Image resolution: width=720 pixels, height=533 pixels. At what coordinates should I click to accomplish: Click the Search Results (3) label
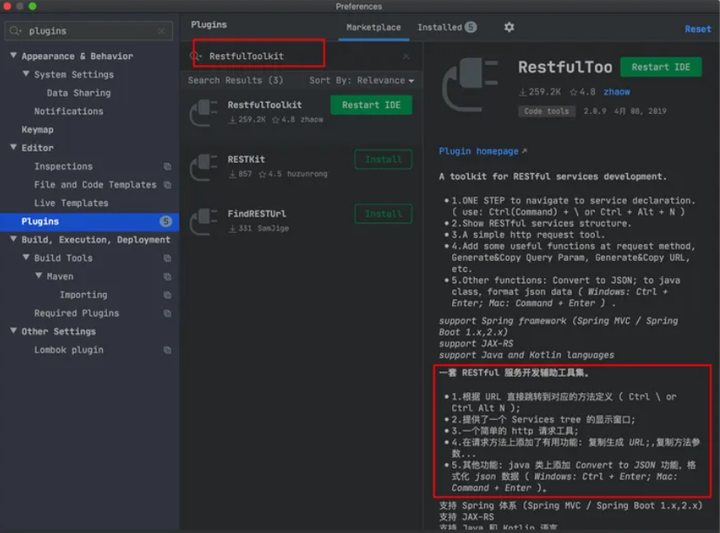[236, 80]
